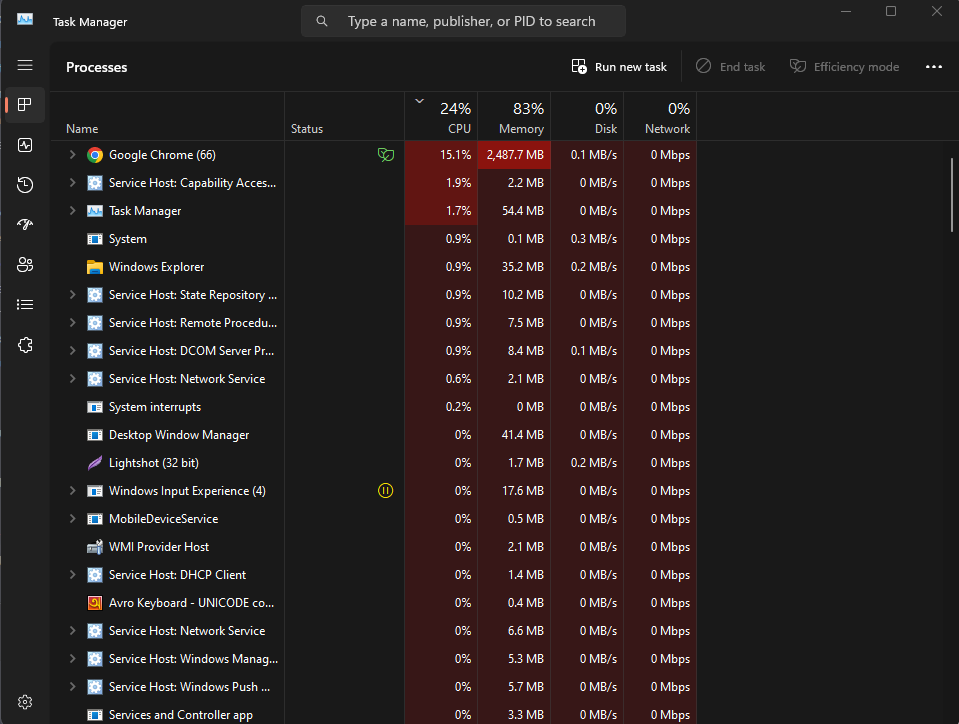Select the Processes page in sidebar

25,105
